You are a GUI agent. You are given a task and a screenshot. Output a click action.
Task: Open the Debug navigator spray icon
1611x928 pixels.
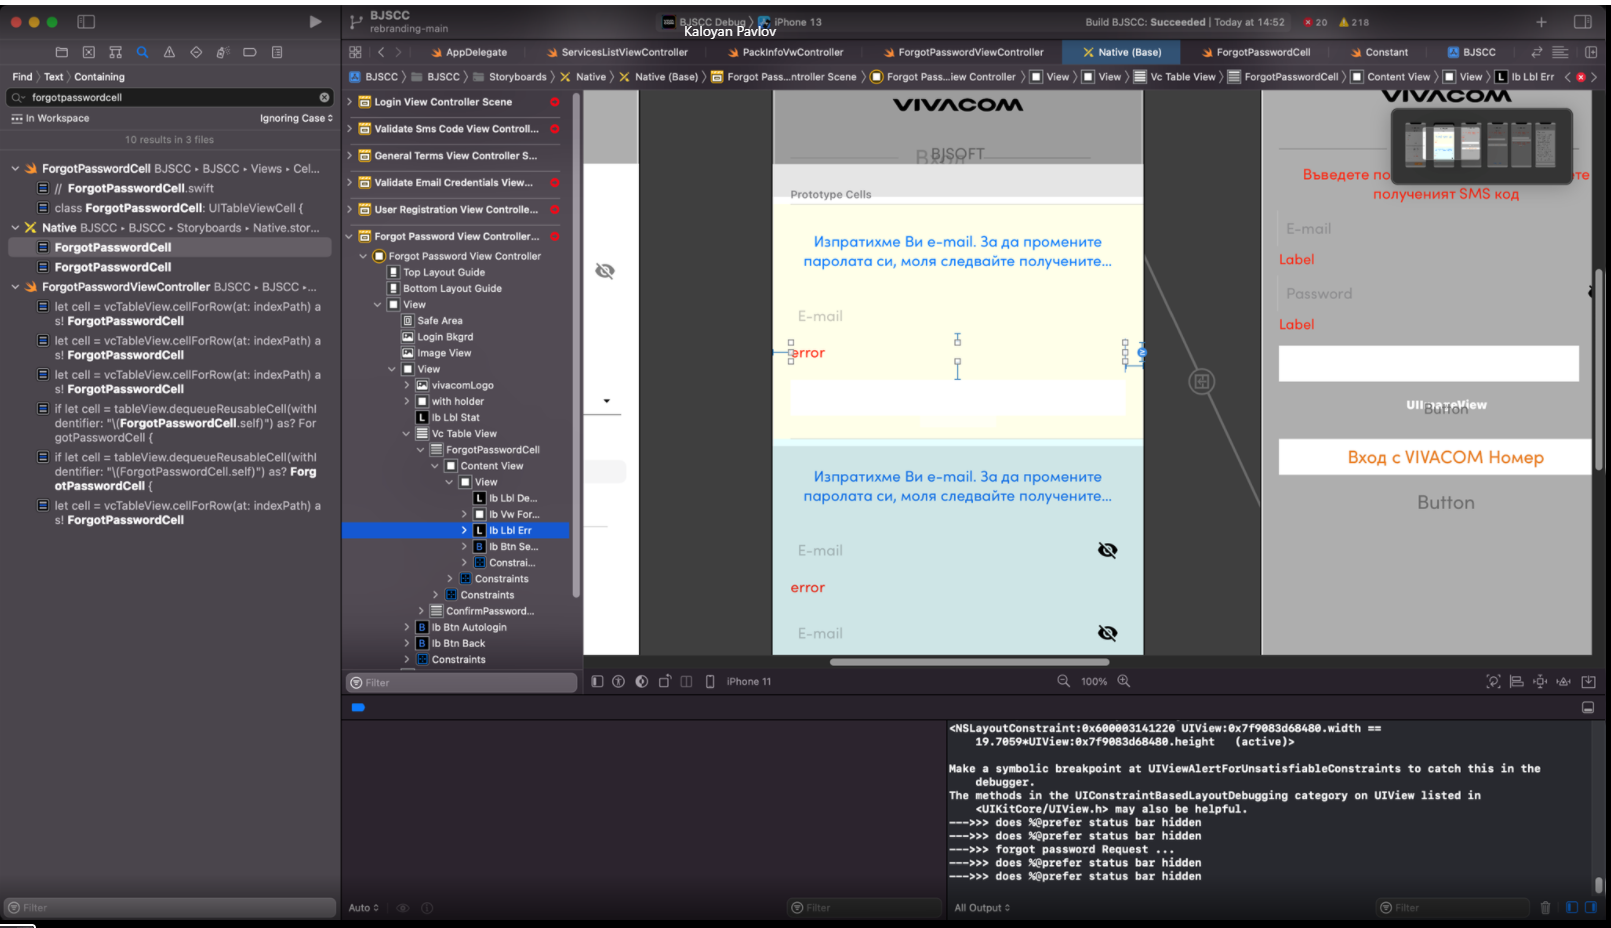coord(223,52)
